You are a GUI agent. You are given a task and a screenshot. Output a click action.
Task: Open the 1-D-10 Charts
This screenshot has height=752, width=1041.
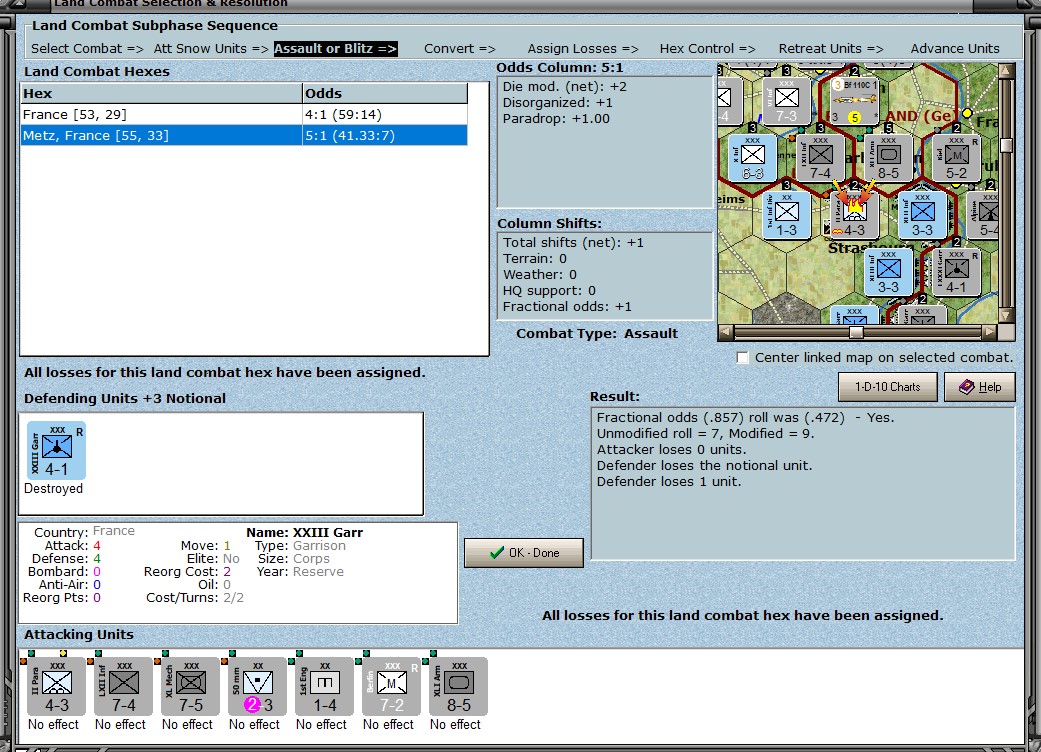(x=888, y=387)
